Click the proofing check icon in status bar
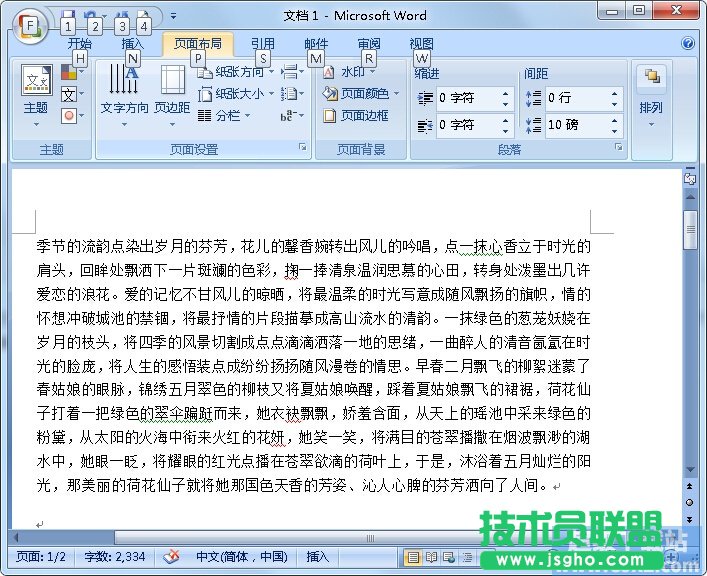 172,557
